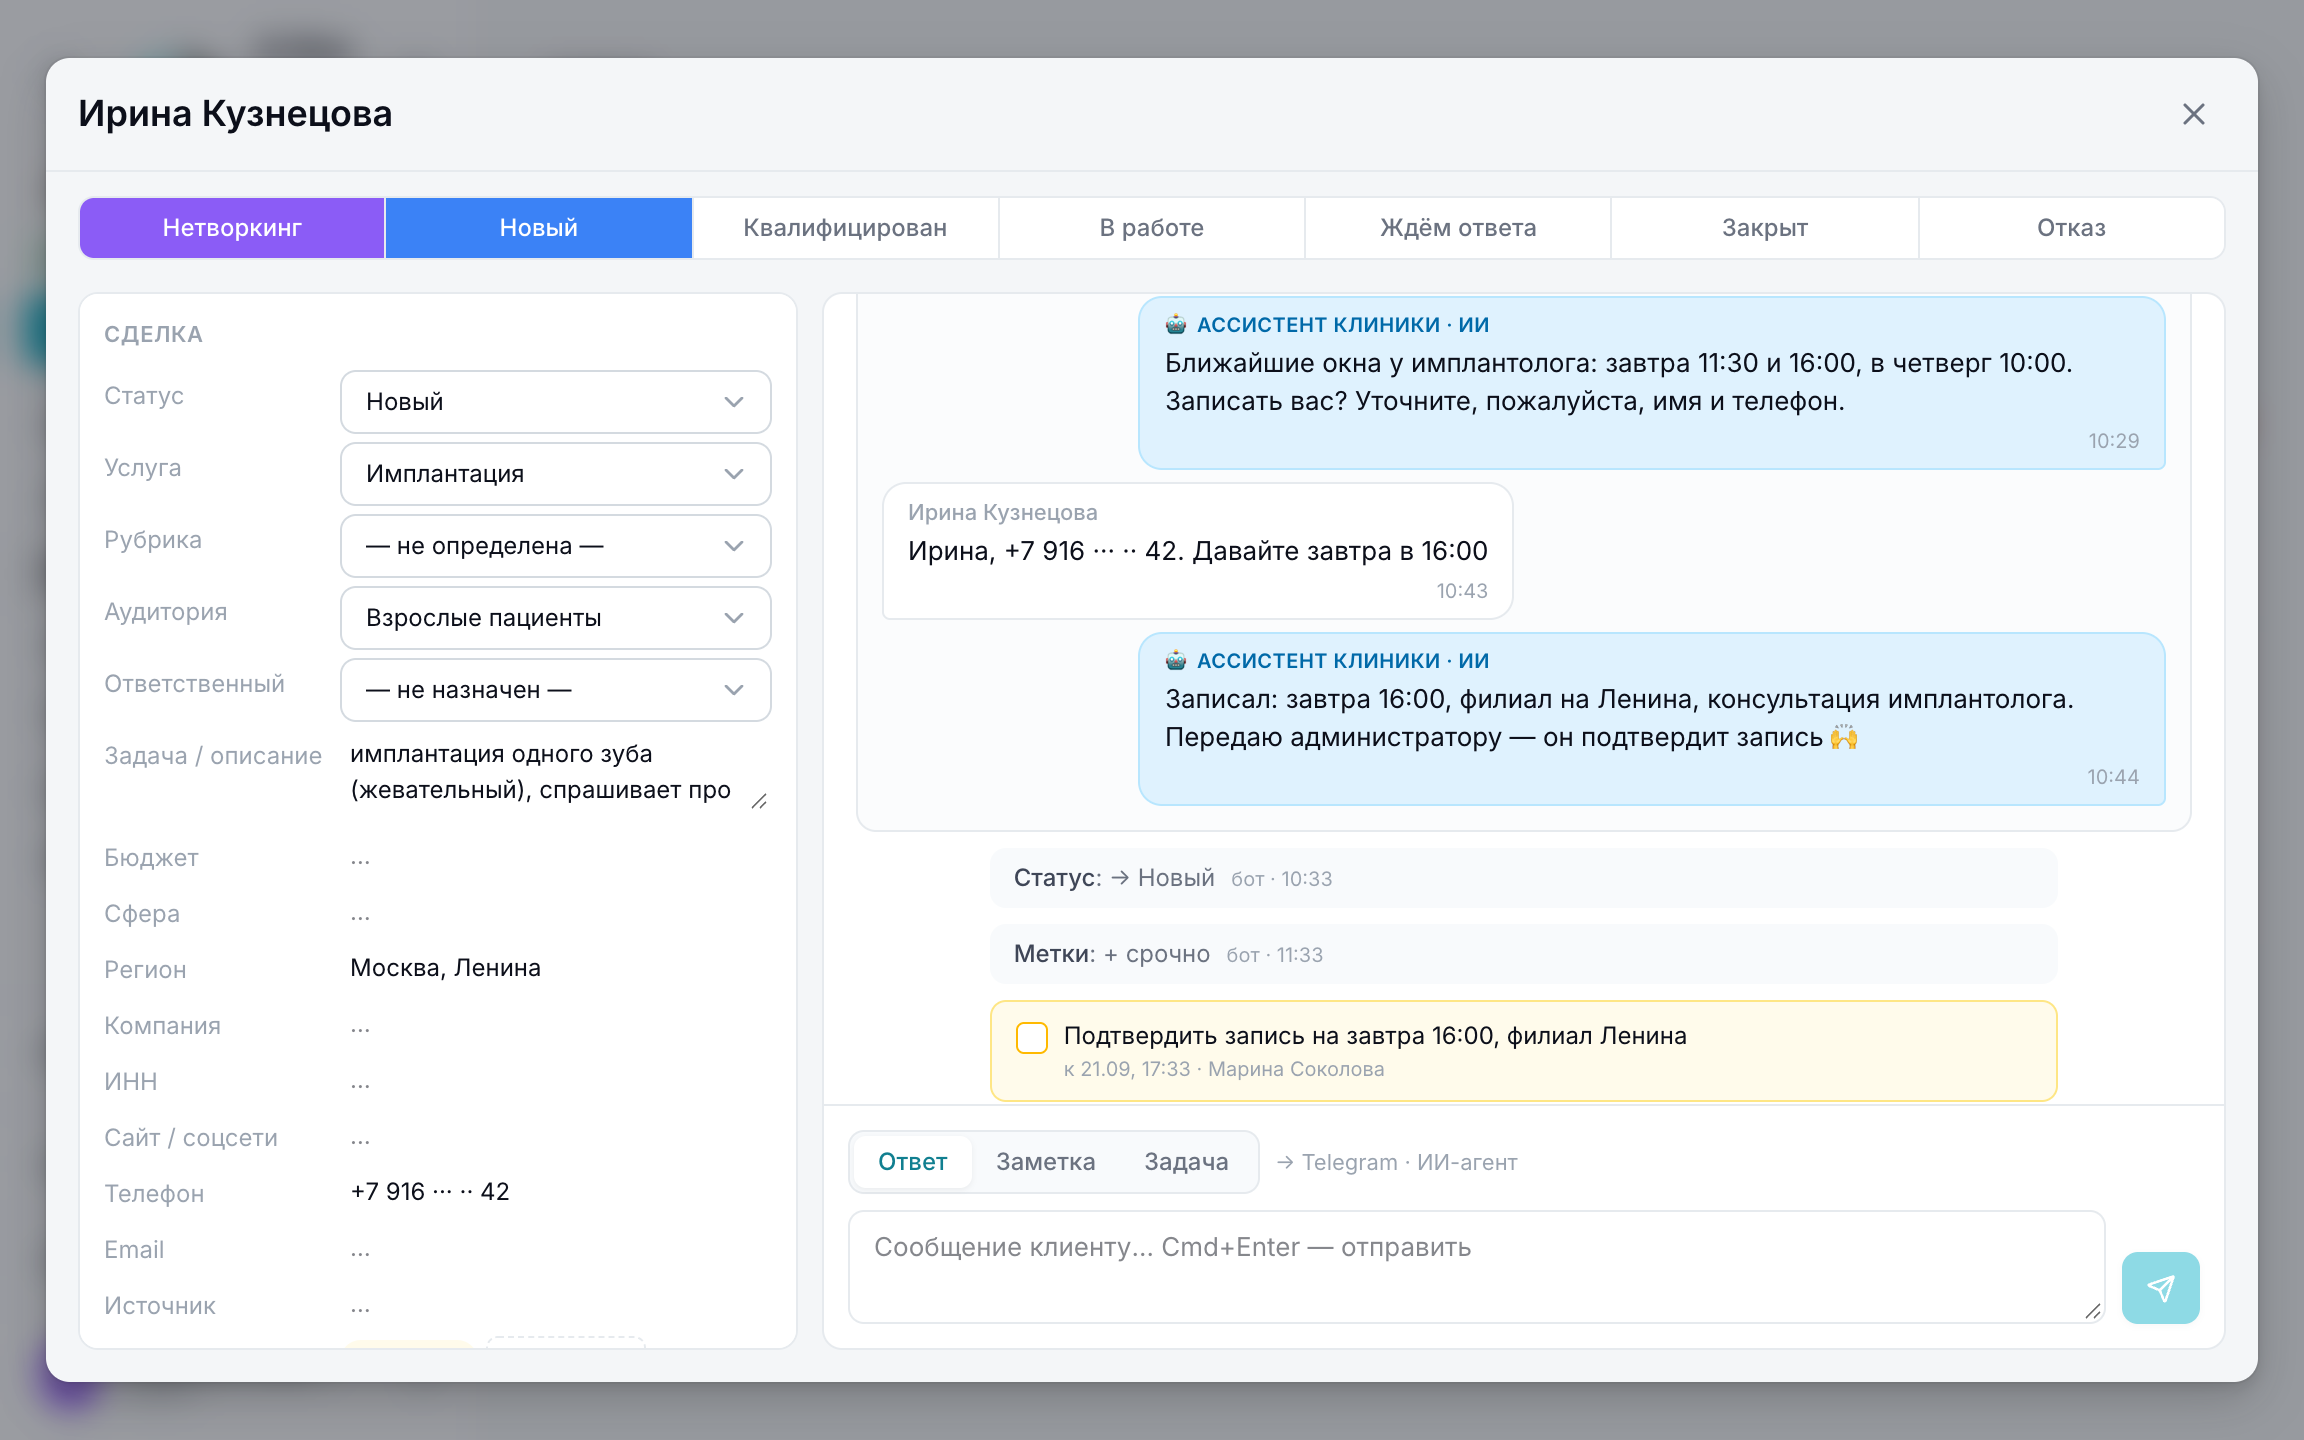Open the Рубрика dropdown

556,546
